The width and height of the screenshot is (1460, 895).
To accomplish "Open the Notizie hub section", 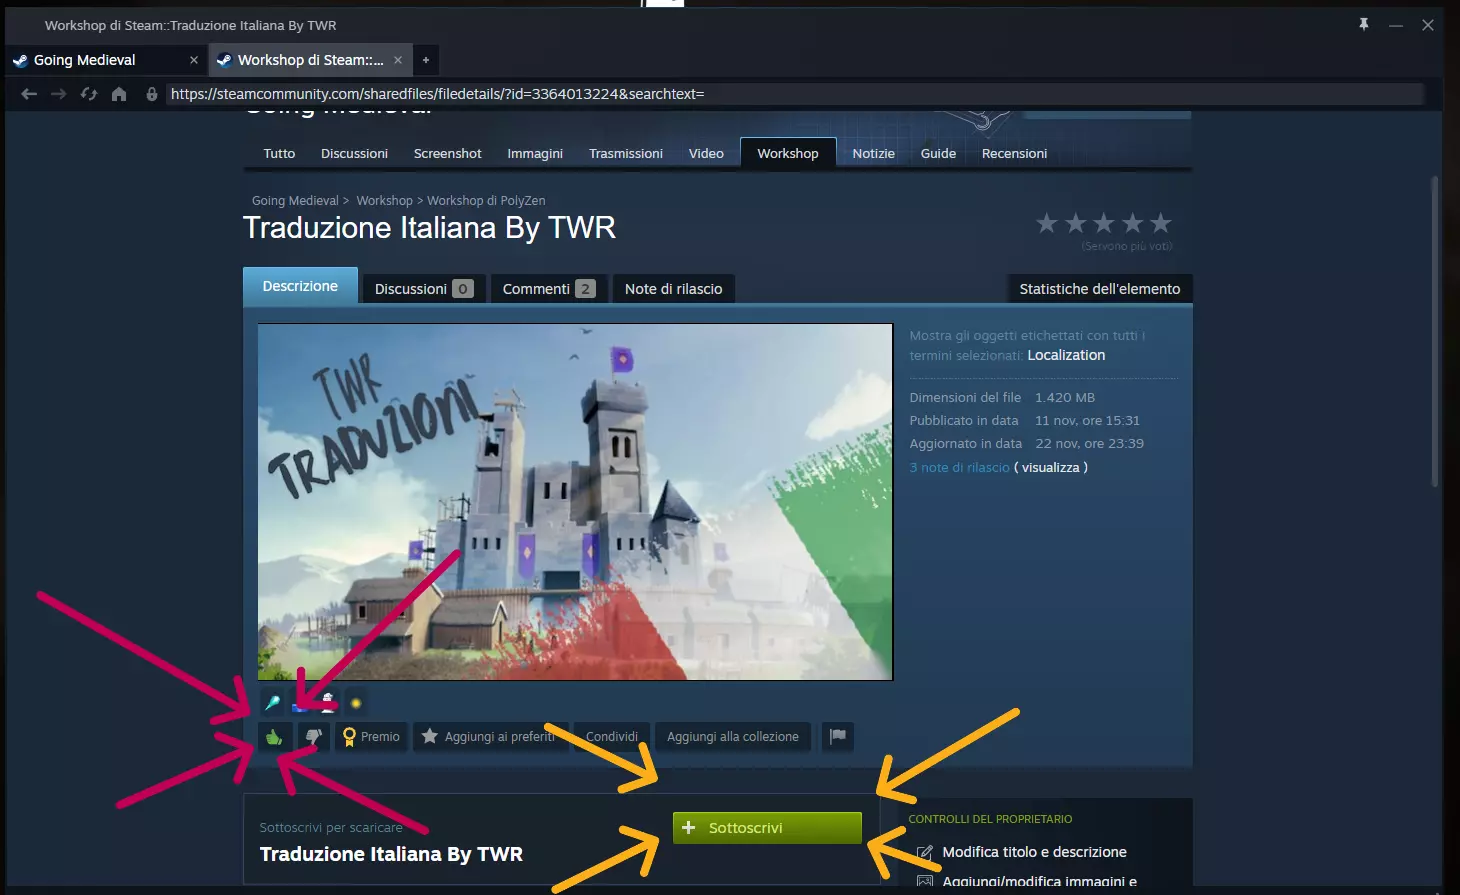I will [873, 154].
